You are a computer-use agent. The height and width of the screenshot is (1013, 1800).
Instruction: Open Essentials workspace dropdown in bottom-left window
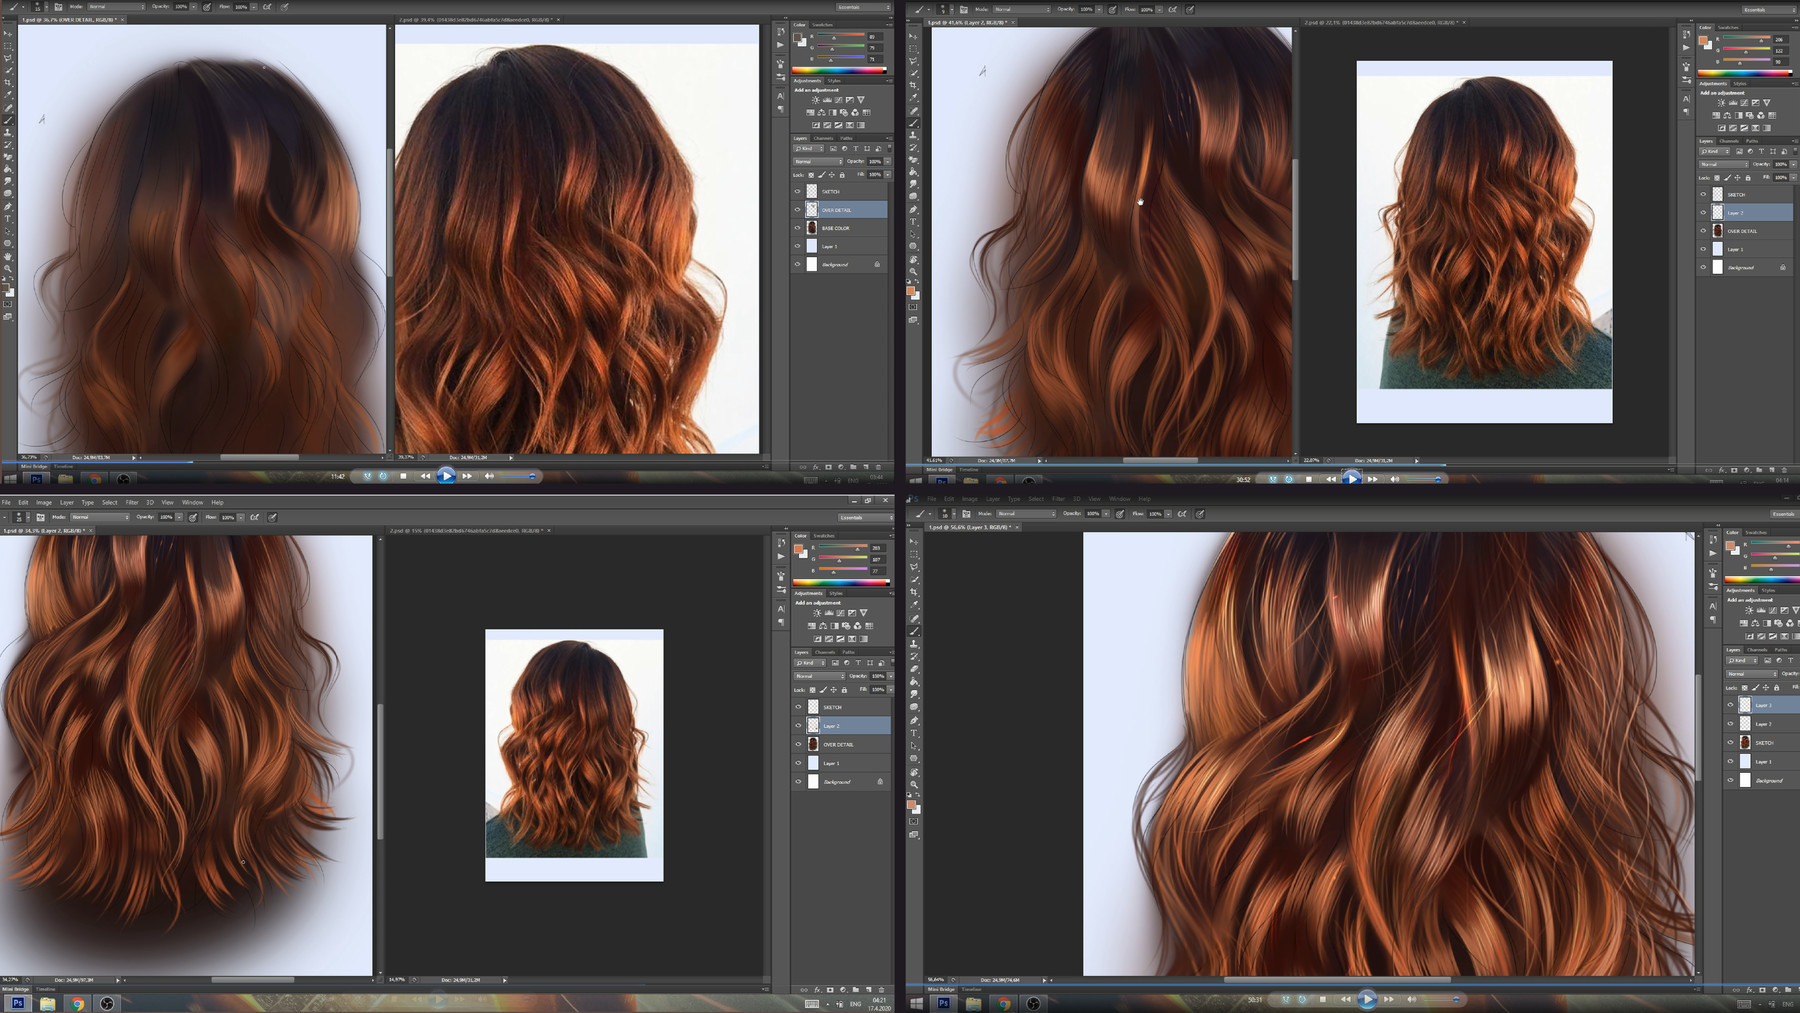866,517
